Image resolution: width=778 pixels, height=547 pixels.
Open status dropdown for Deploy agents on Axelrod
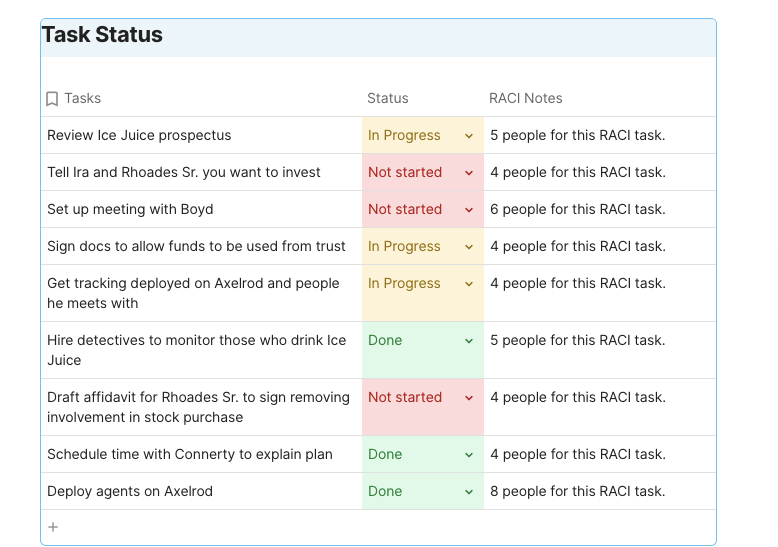pos(468,492)
